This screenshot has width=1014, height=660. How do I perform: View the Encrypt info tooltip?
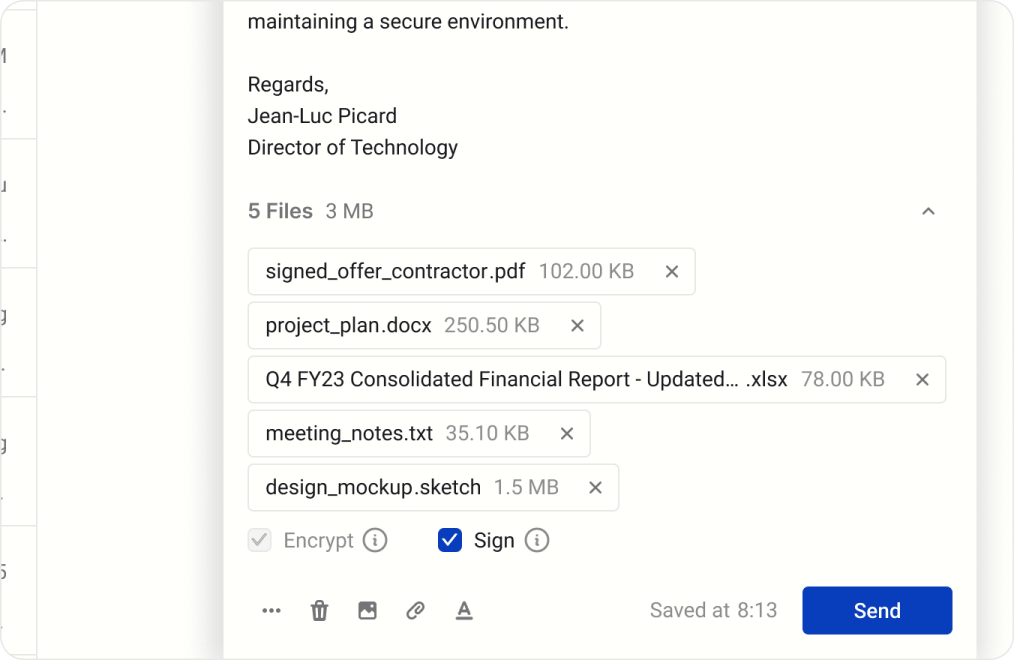[x=375, y=540]
